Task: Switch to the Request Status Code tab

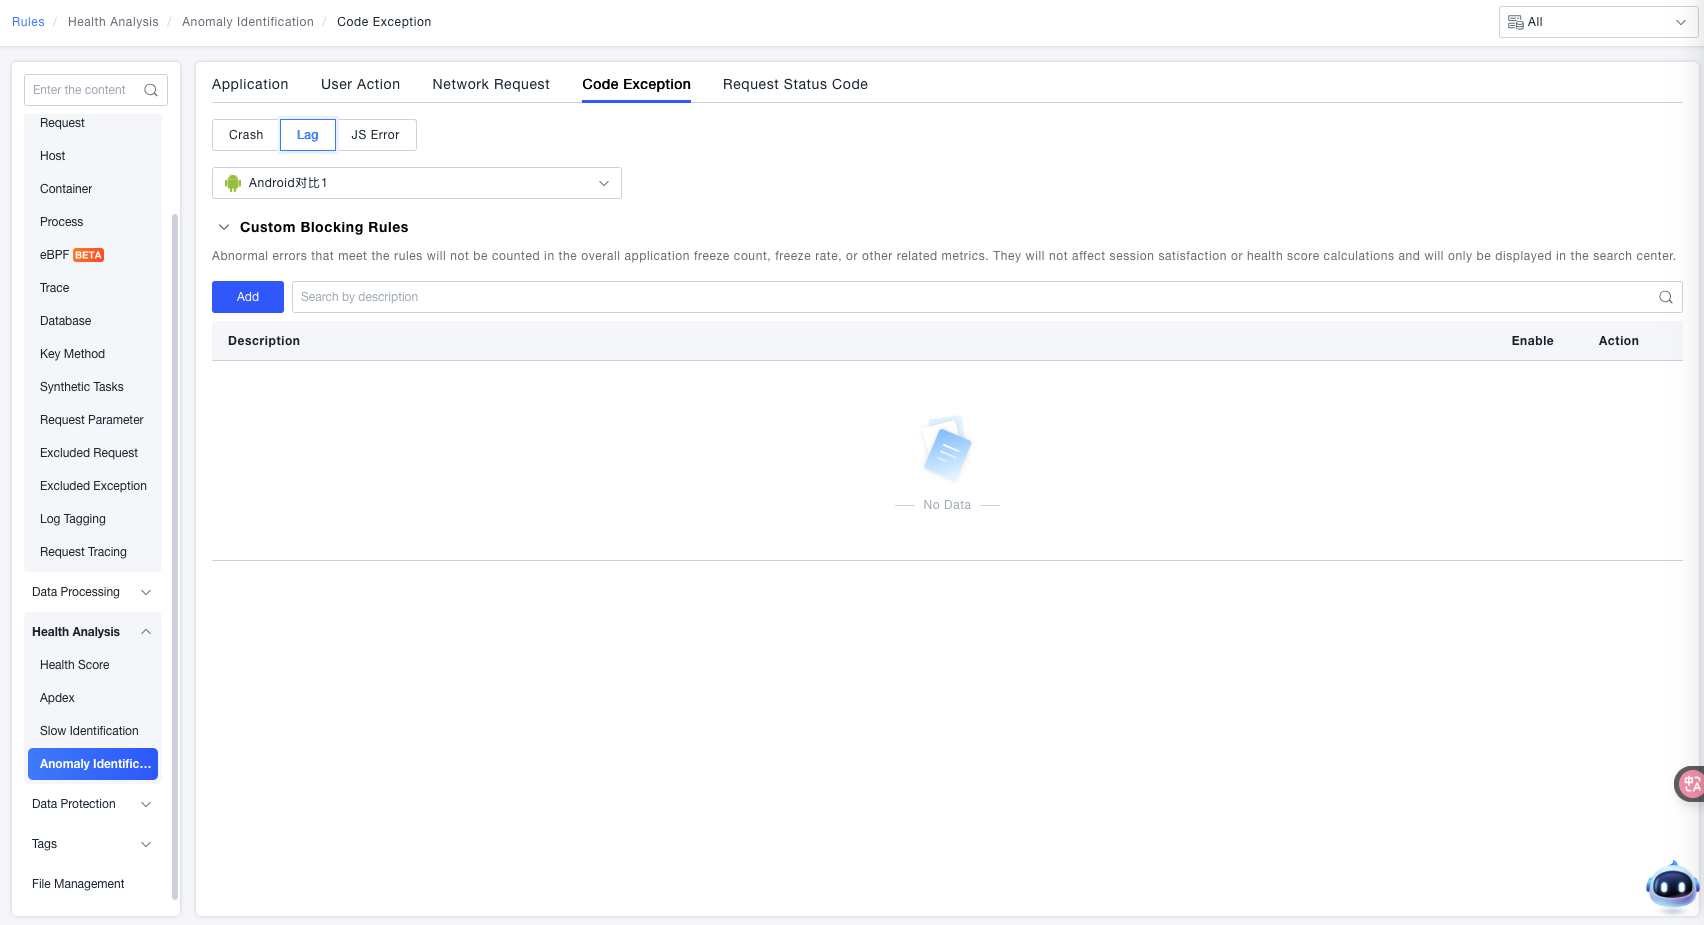Action: tap(795, 84)
